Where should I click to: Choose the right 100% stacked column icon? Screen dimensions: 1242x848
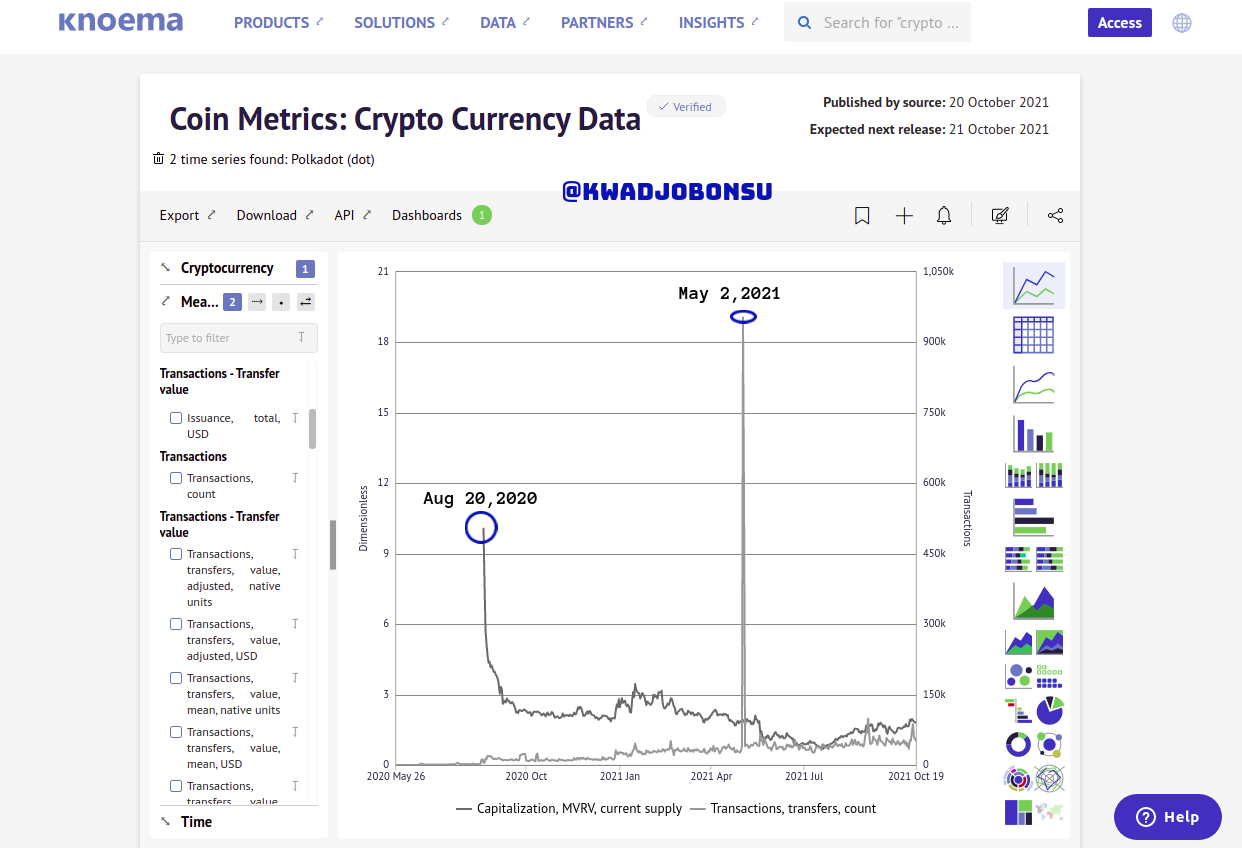[x=1050, y=475]
